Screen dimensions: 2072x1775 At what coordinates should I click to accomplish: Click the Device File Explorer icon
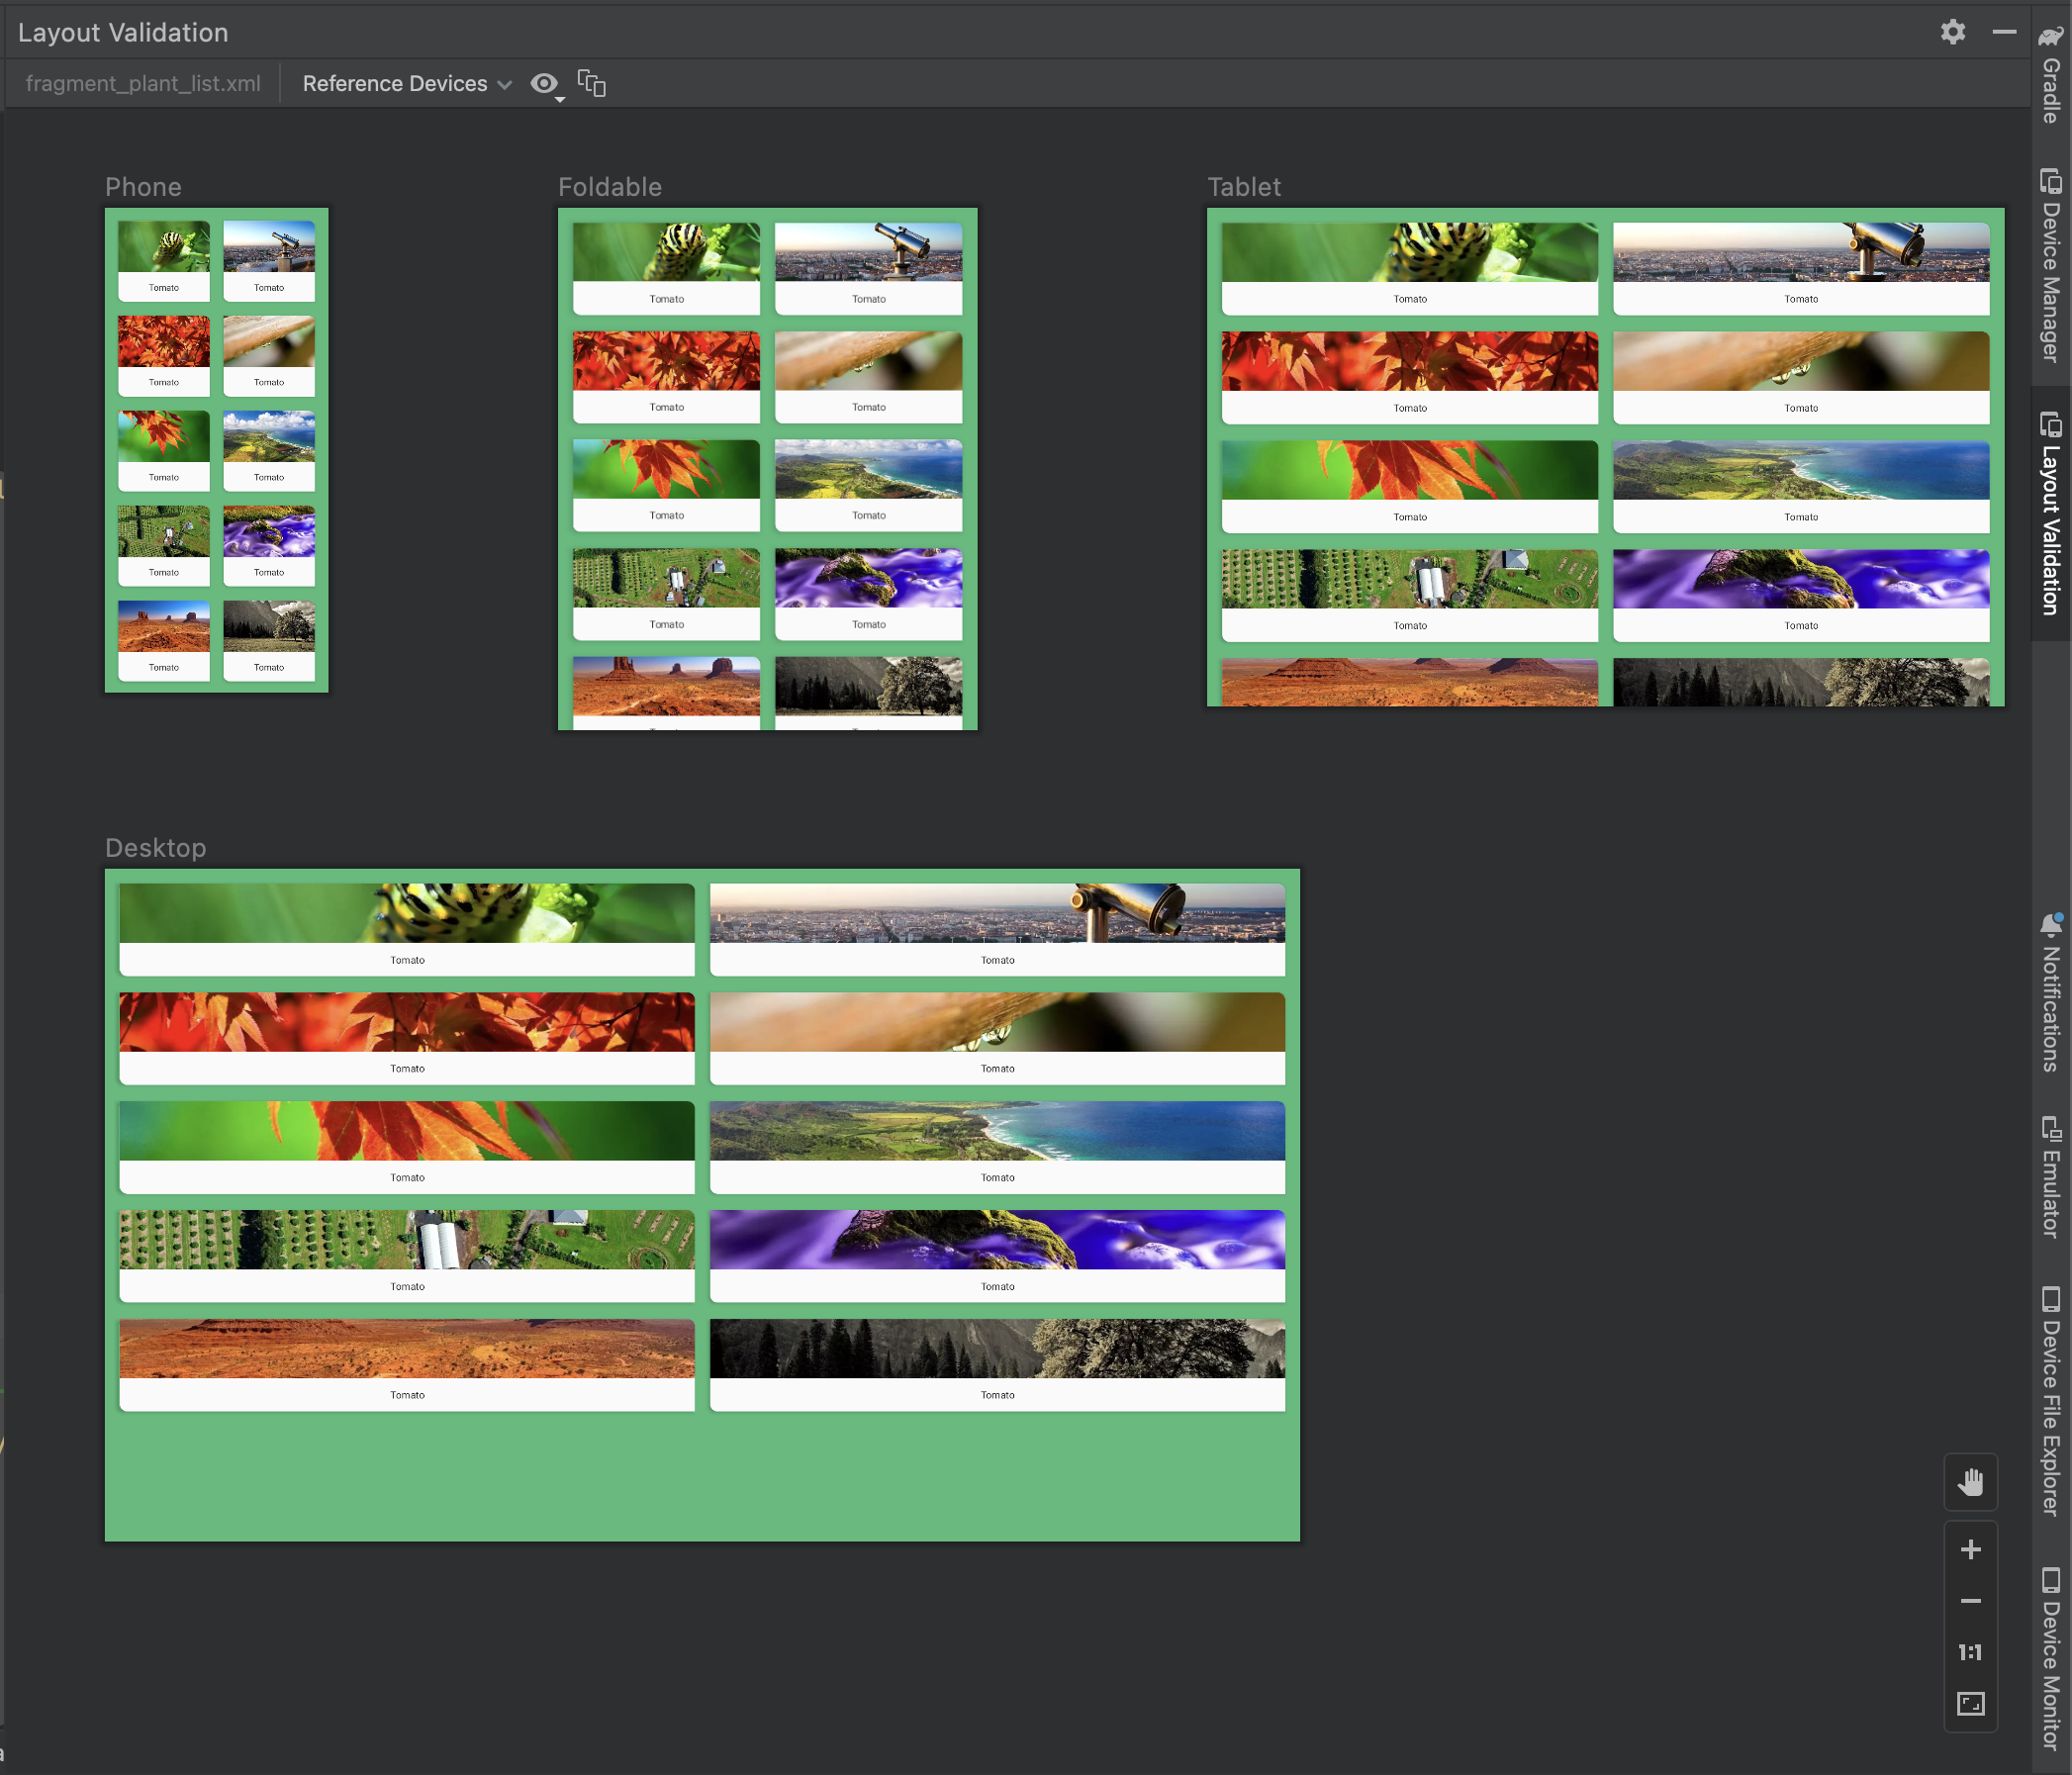pyautogui.click(x=2045, y=1298)
